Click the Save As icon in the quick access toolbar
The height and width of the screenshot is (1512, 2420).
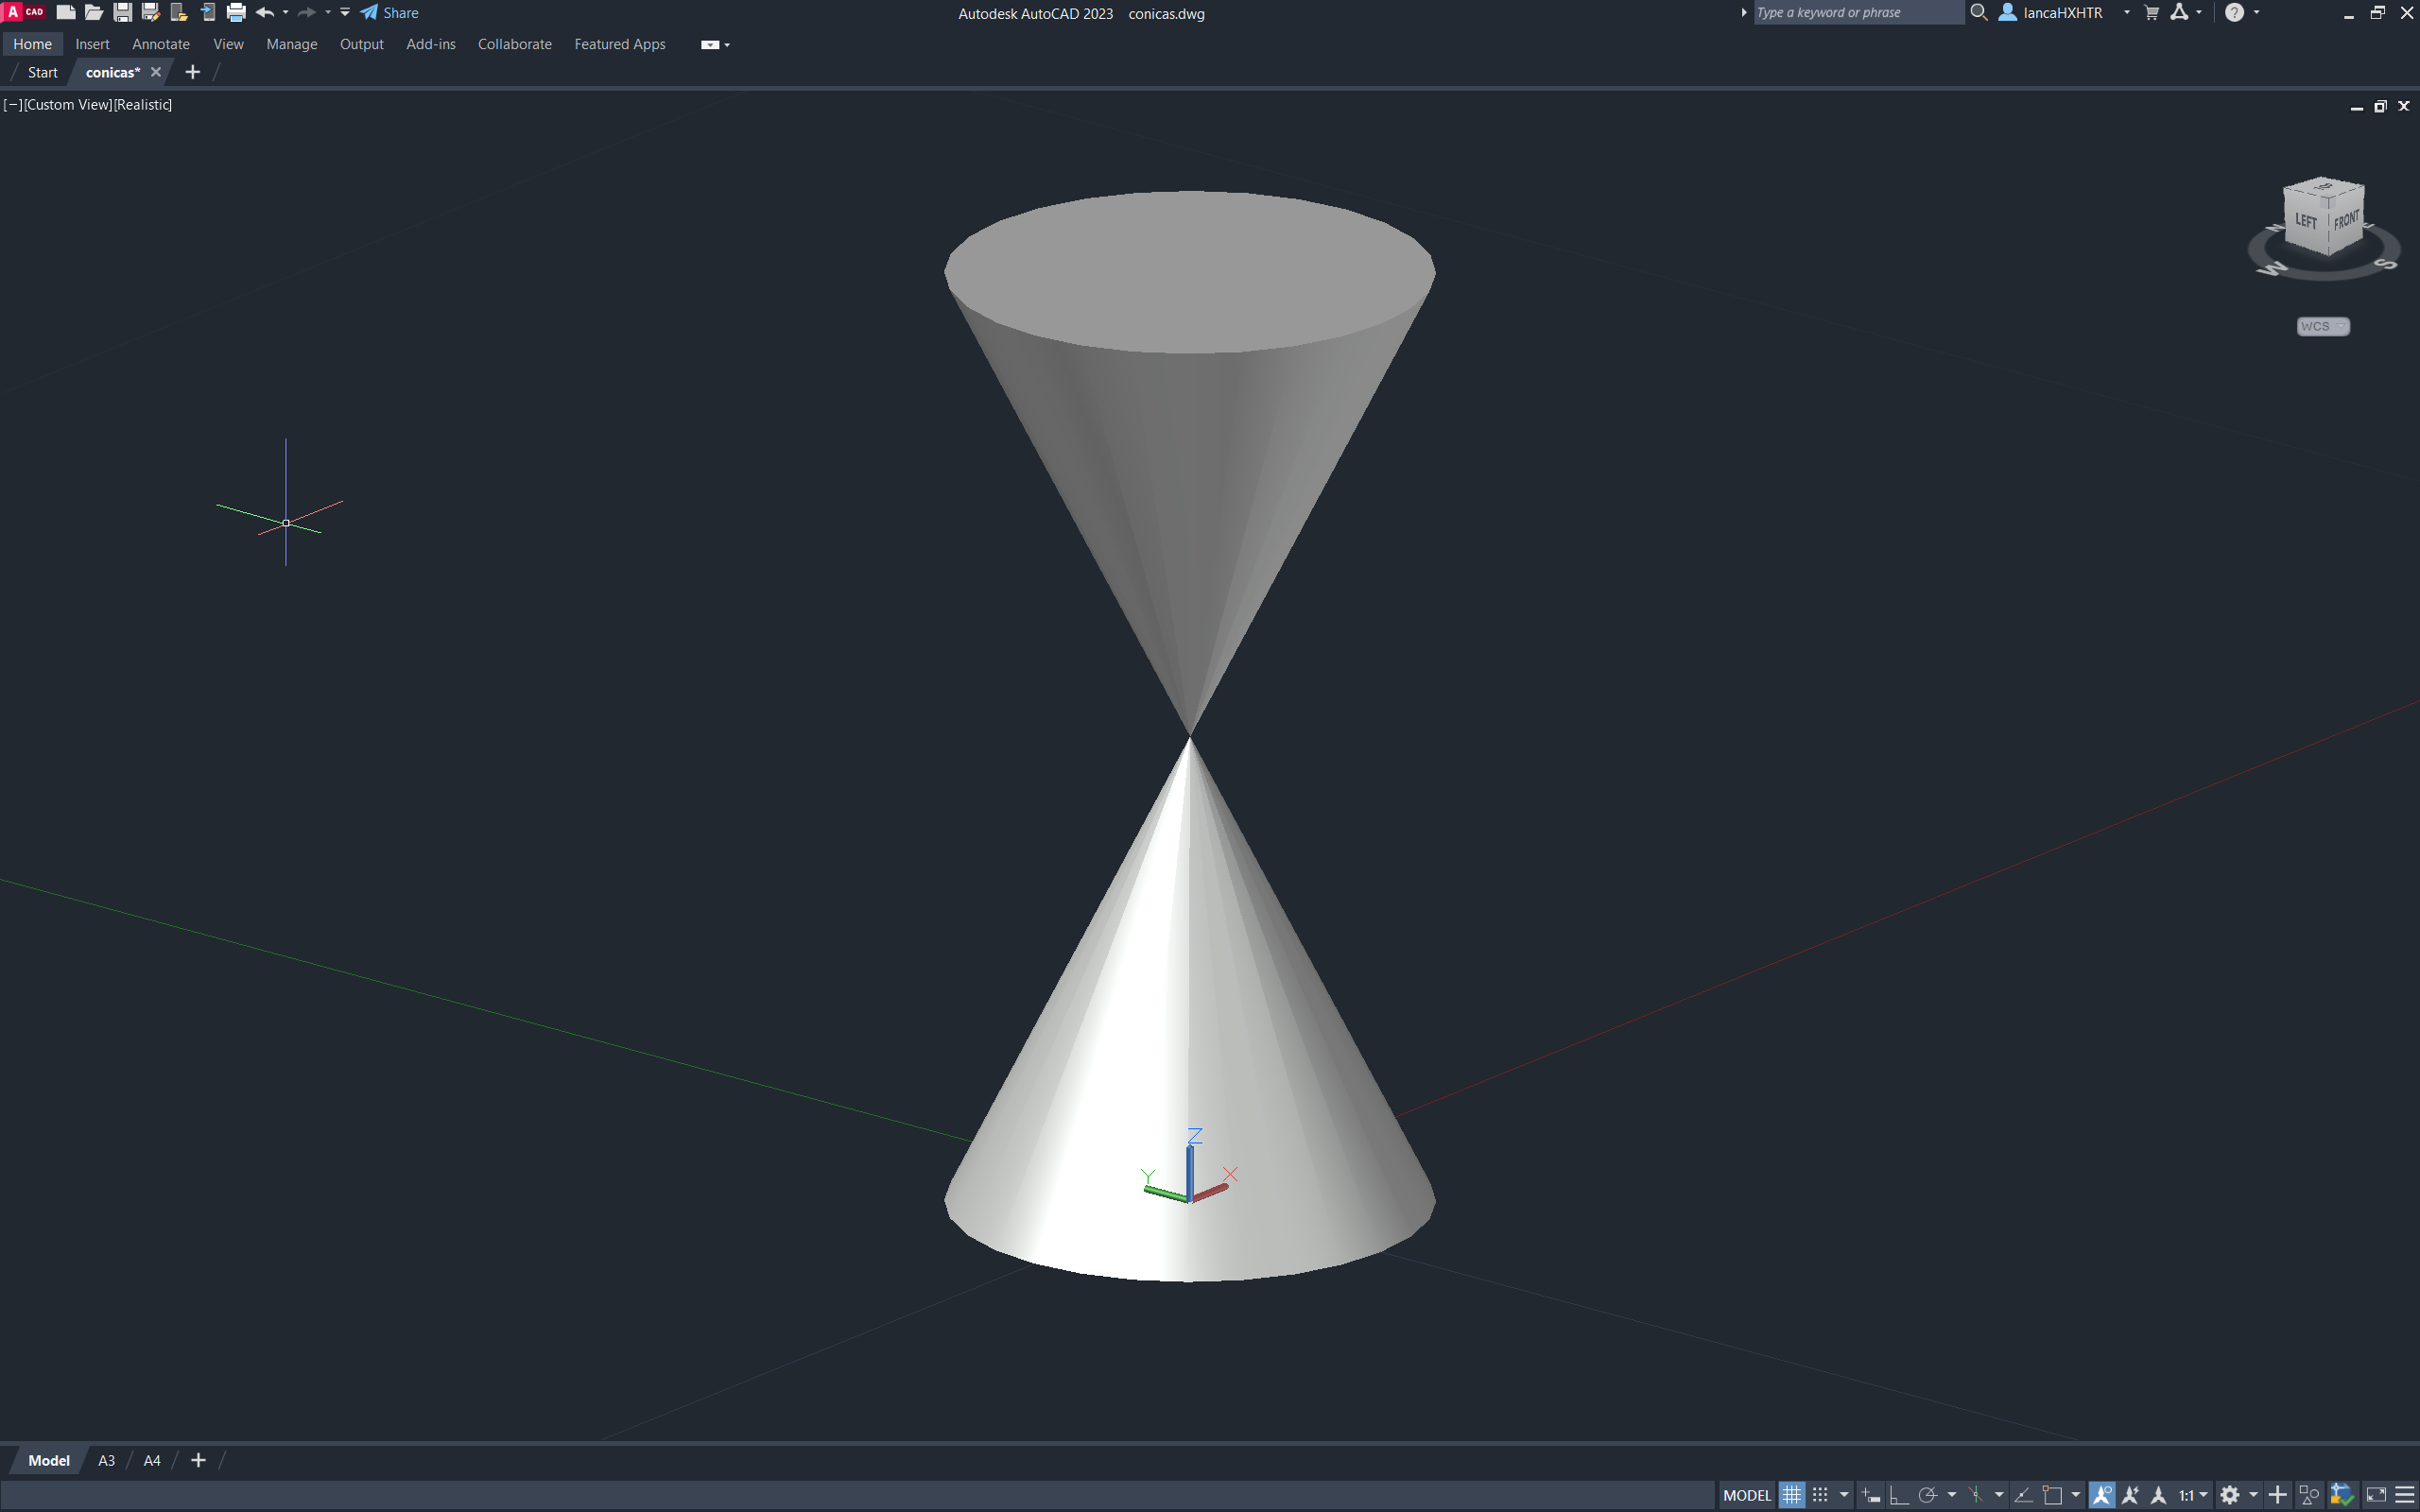tap(151, 13)
